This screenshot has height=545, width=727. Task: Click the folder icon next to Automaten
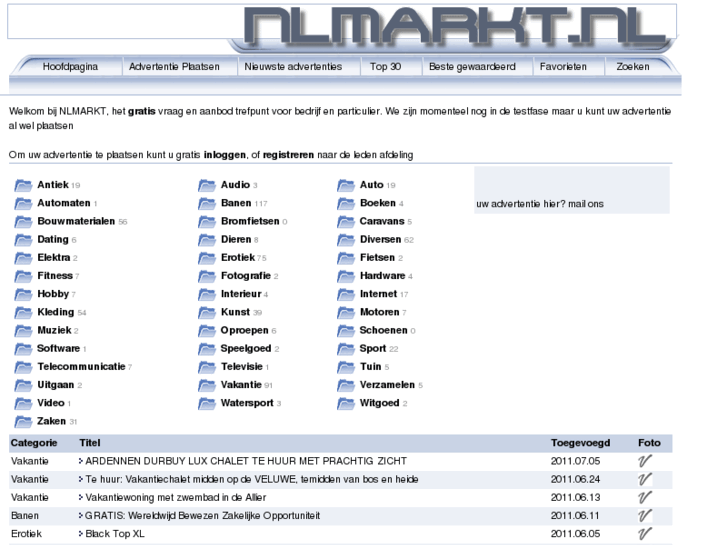(23, 203)
